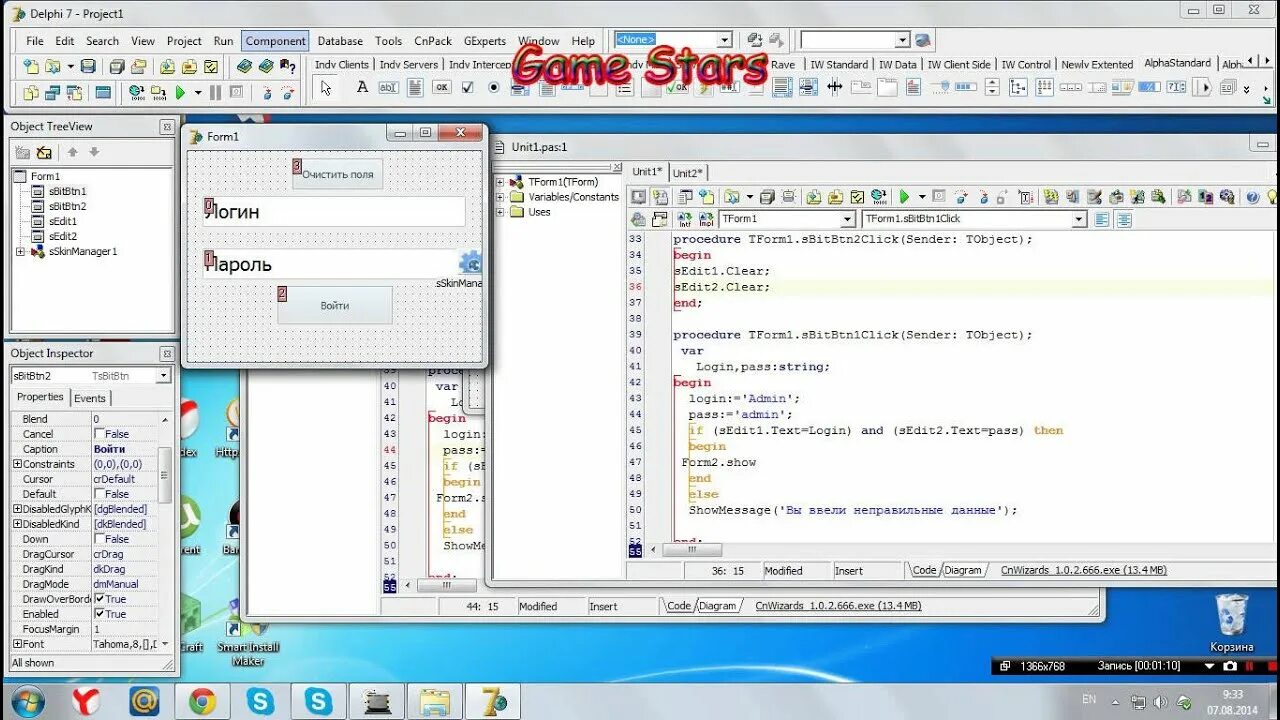
Task: Click the Intf jump icon in editor toolbar
Action: coord(685,219)
